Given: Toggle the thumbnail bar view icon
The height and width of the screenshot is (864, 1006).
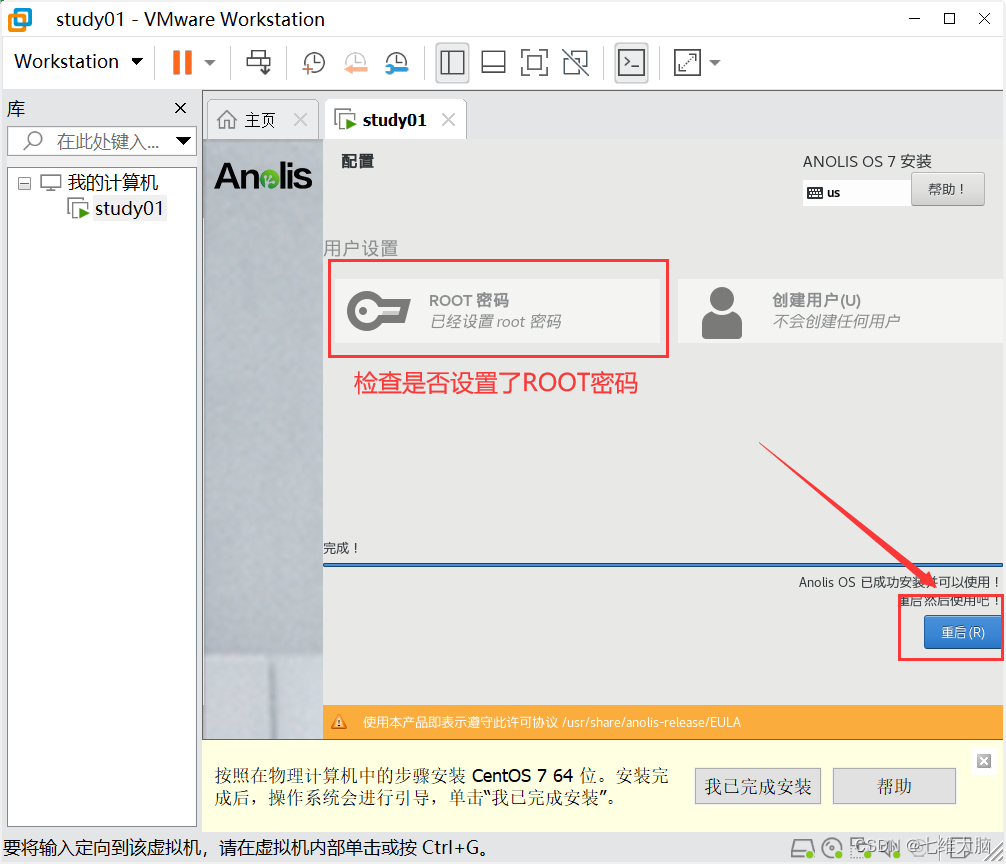Looking at the screenshot, I should pos(493,63).
